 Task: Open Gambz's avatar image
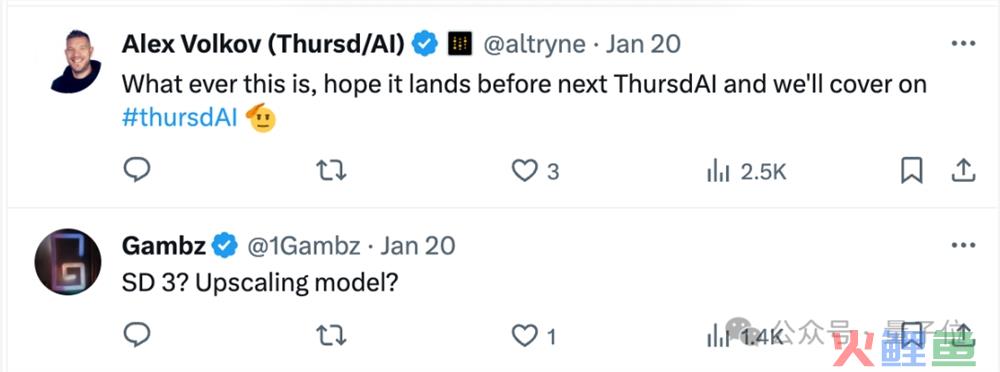point(68,262)
